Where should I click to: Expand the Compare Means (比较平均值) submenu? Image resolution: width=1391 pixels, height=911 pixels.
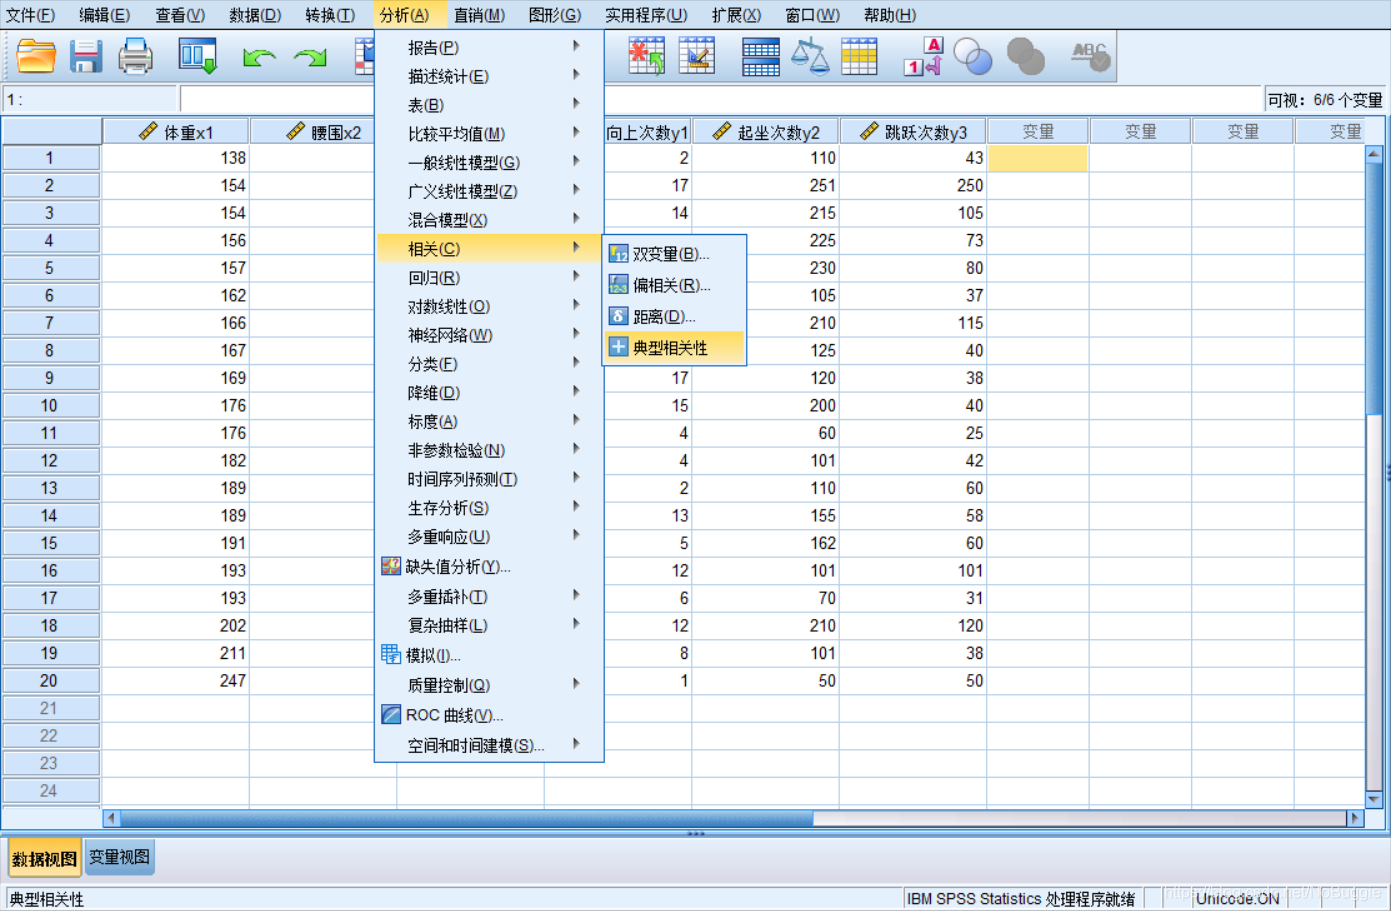click(489, 133)
